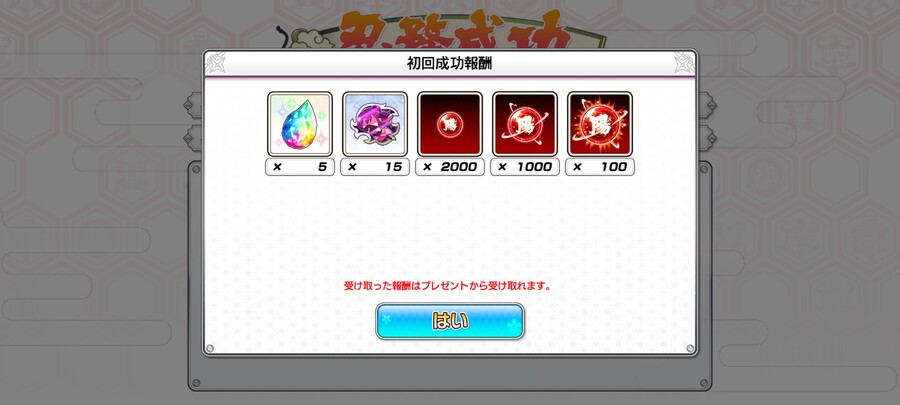Click the top-right web ornament of the dialog

tap(685, 63)
